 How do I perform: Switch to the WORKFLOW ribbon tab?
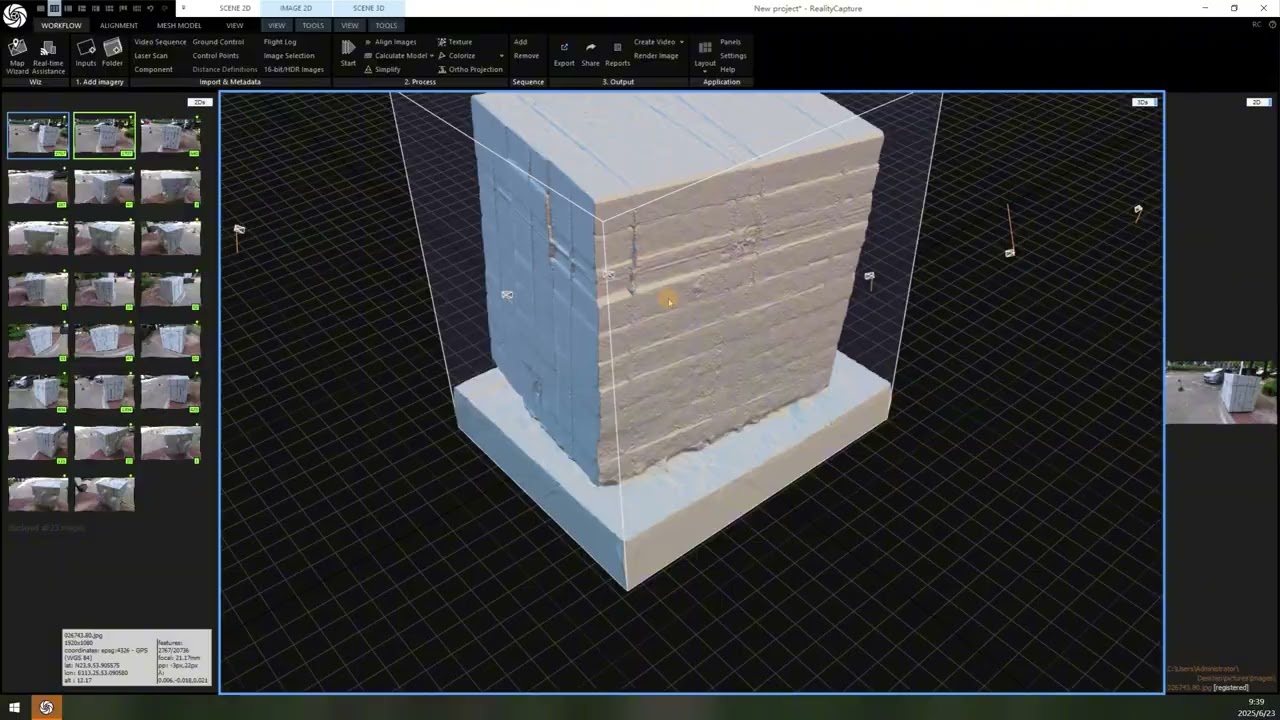pyautogui.click(x=61, y=25)
